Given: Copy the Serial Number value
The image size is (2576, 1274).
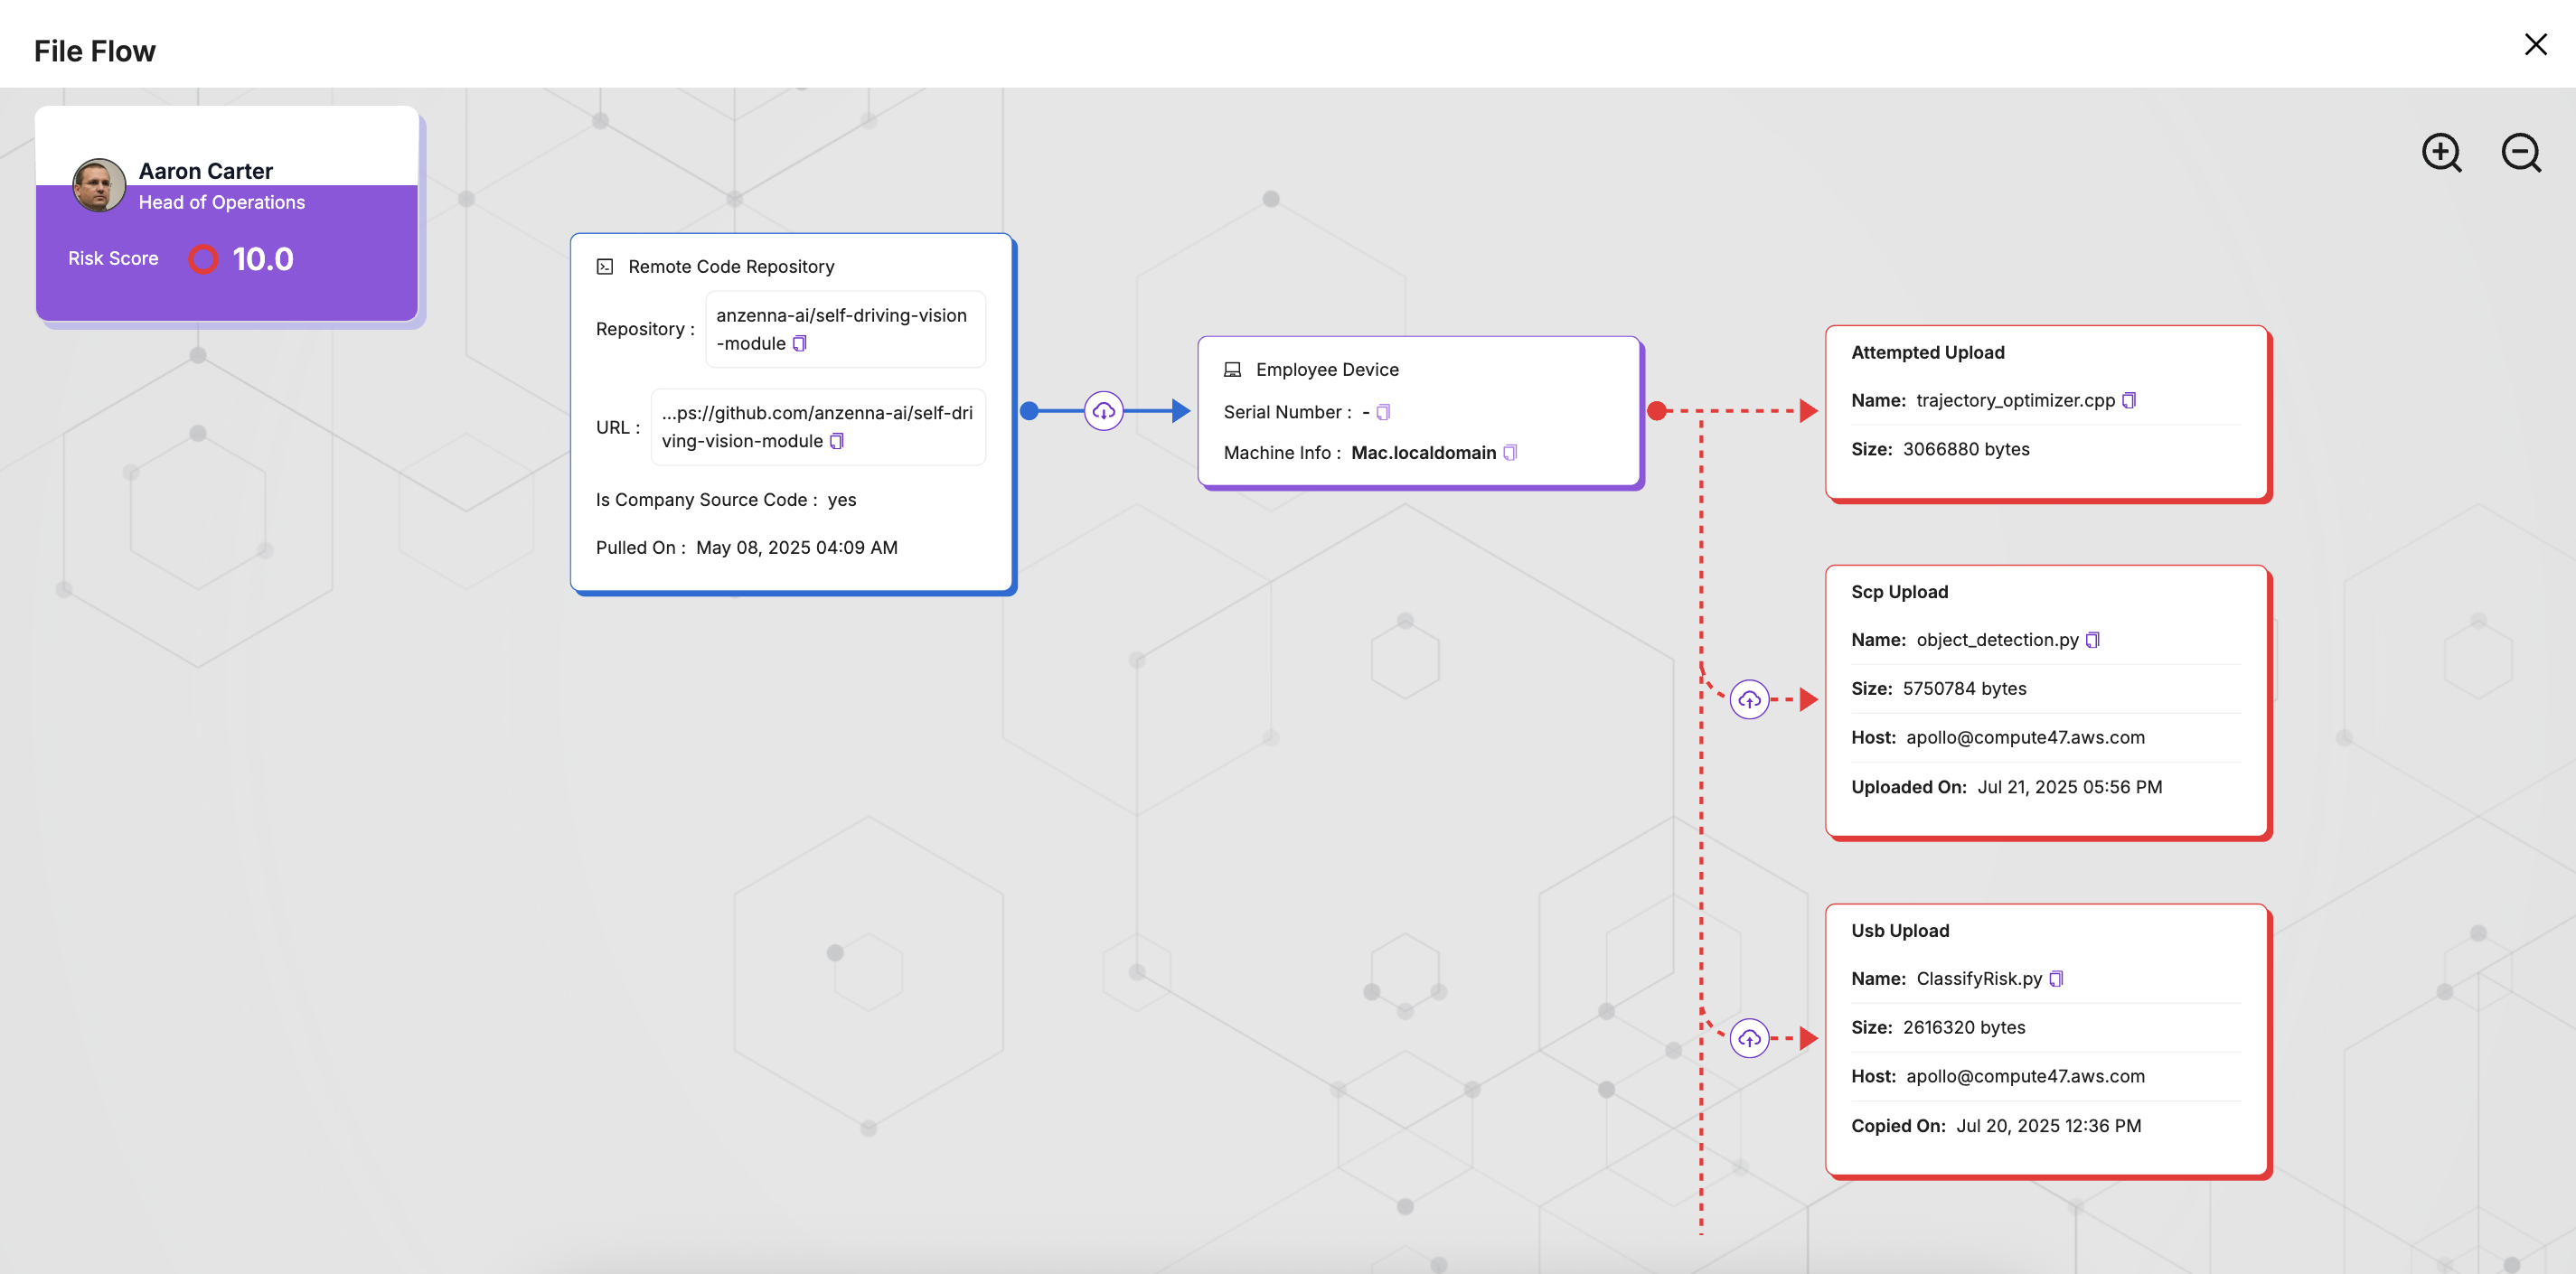Looking at the screenshot, I should (x=1383, y=412).
